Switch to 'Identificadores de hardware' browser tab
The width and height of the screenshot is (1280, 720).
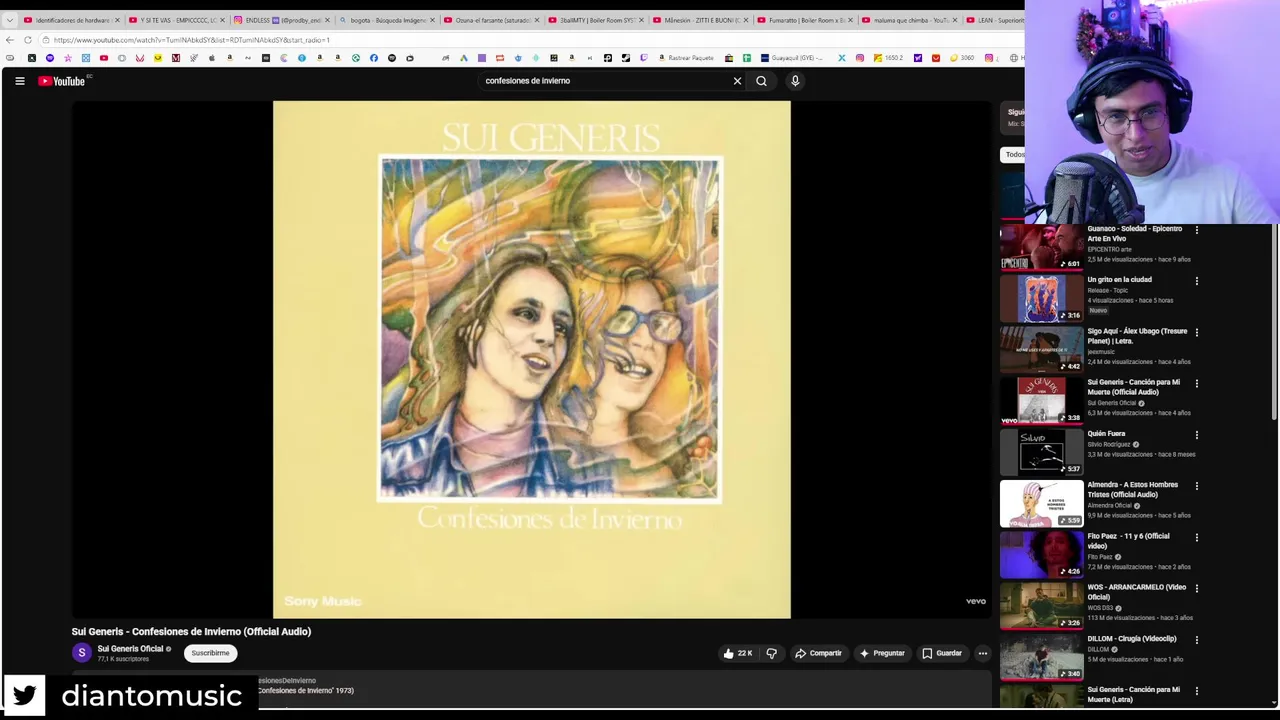click(x=70, y=20)
